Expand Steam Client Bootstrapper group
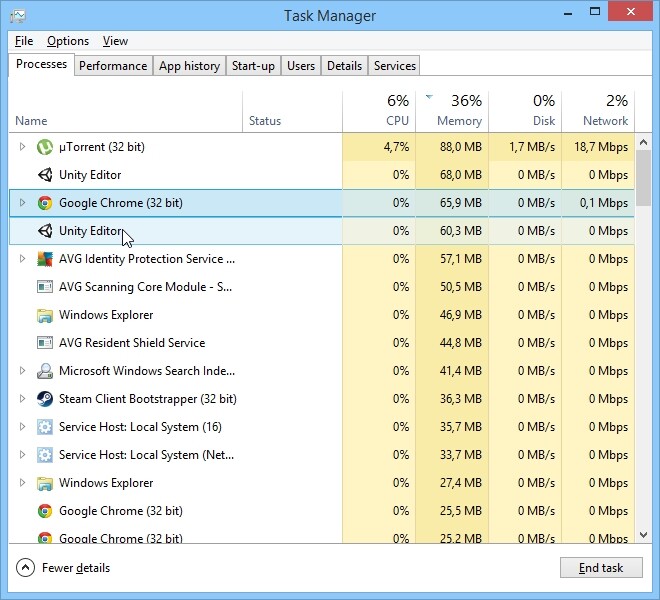 tap(22, 398)
